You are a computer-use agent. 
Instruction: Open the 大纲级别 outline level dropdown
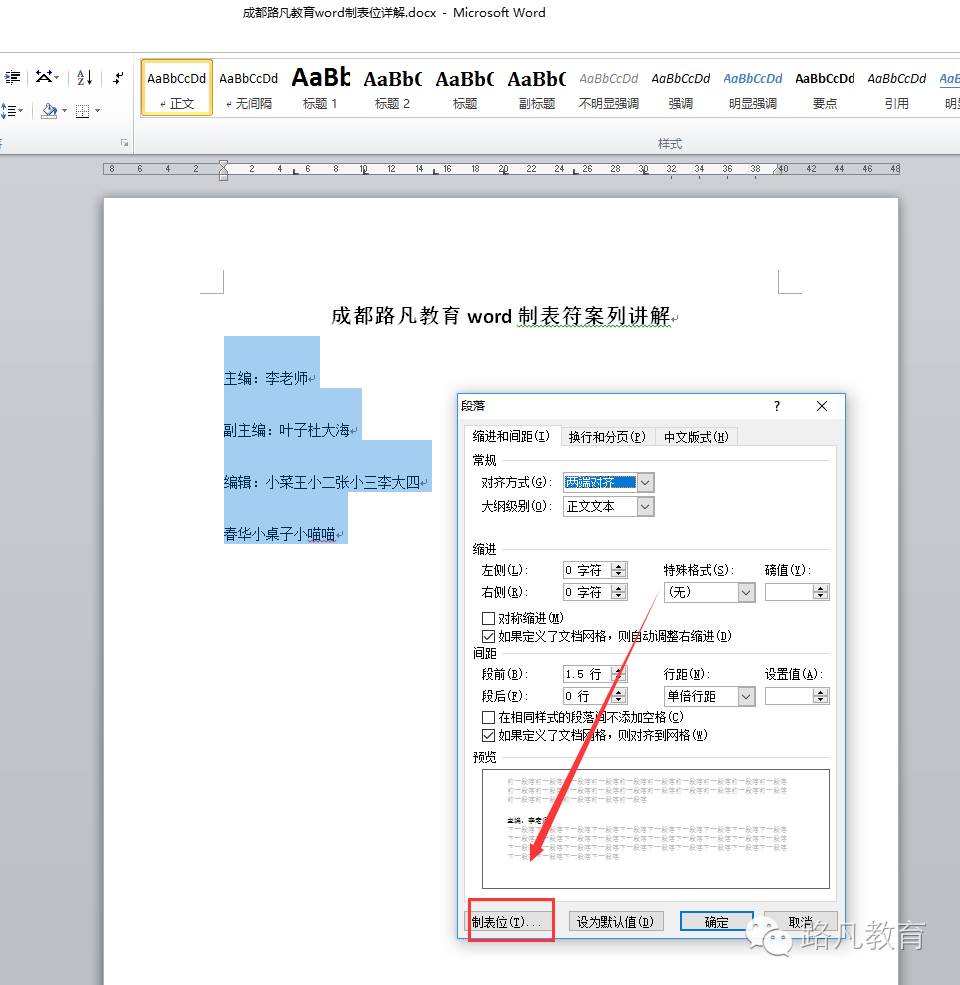(x=645, y=506)
